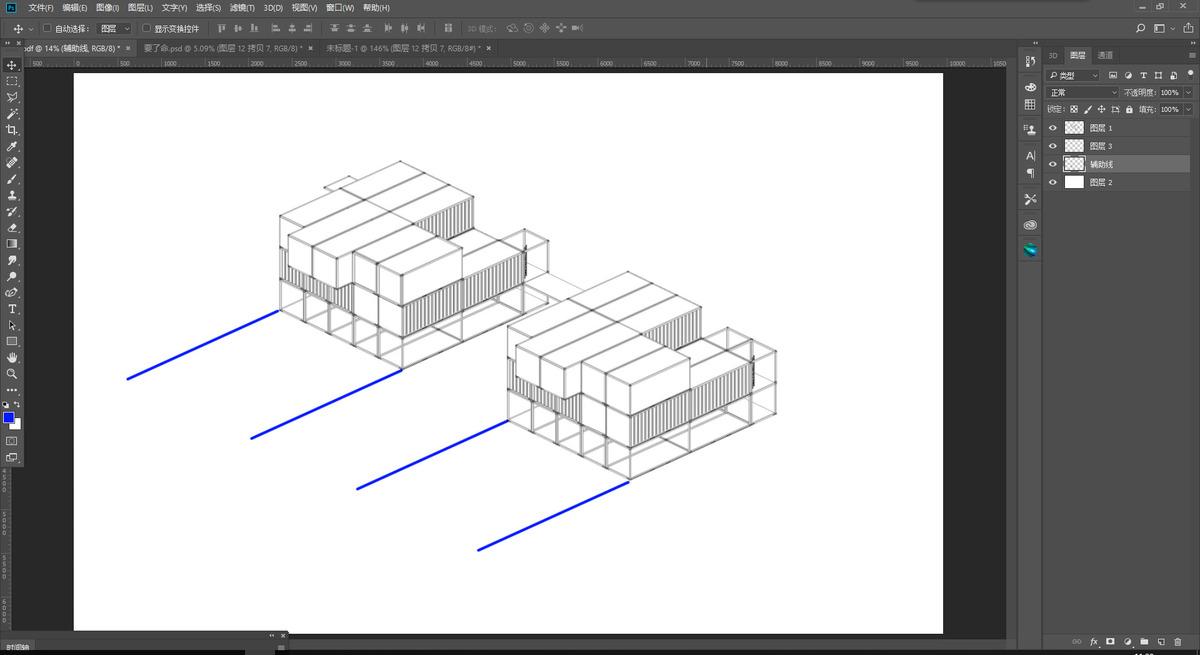The image size is (1200, 655).
Task: Select the Path Selection tool
Action: [12, 325]
